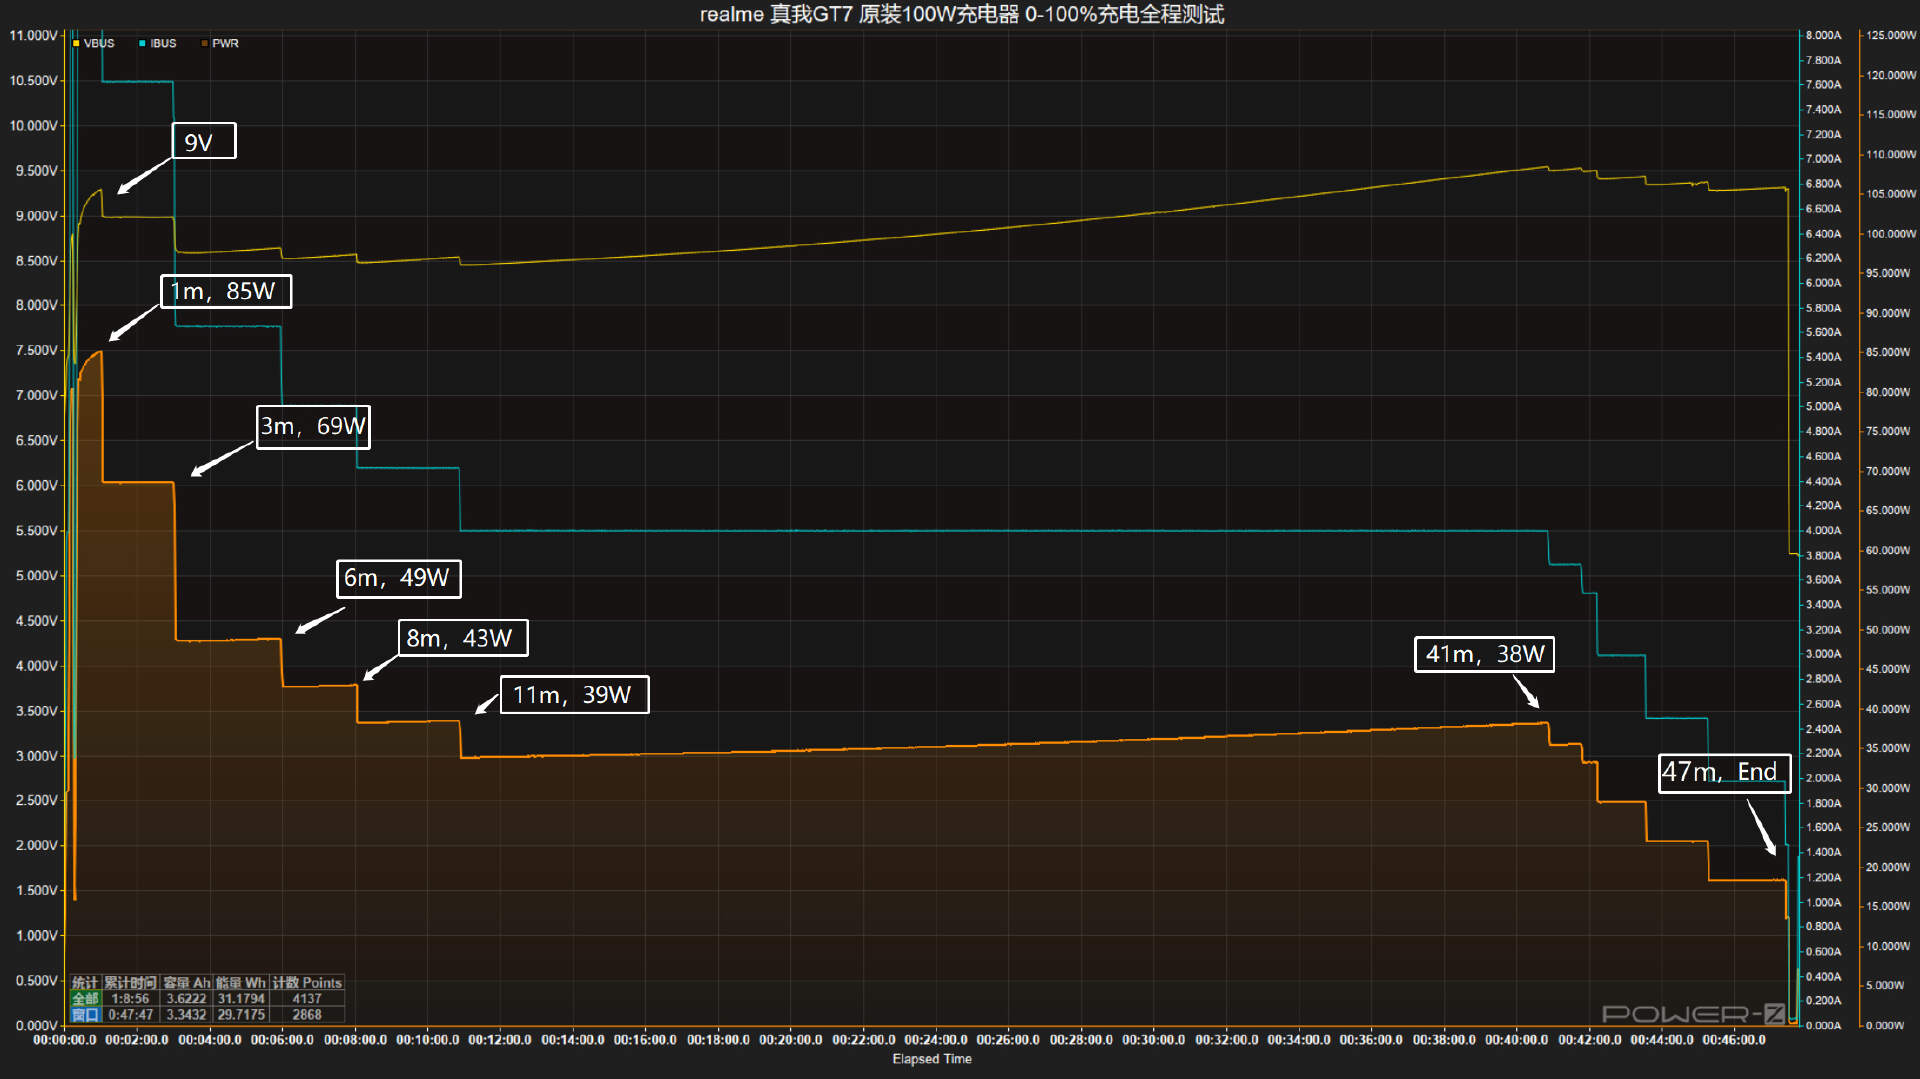The height and width of the screenshot is (1079, 1920).
Task: Click the Elapsed Time axis label
Action: point(932,1059)
